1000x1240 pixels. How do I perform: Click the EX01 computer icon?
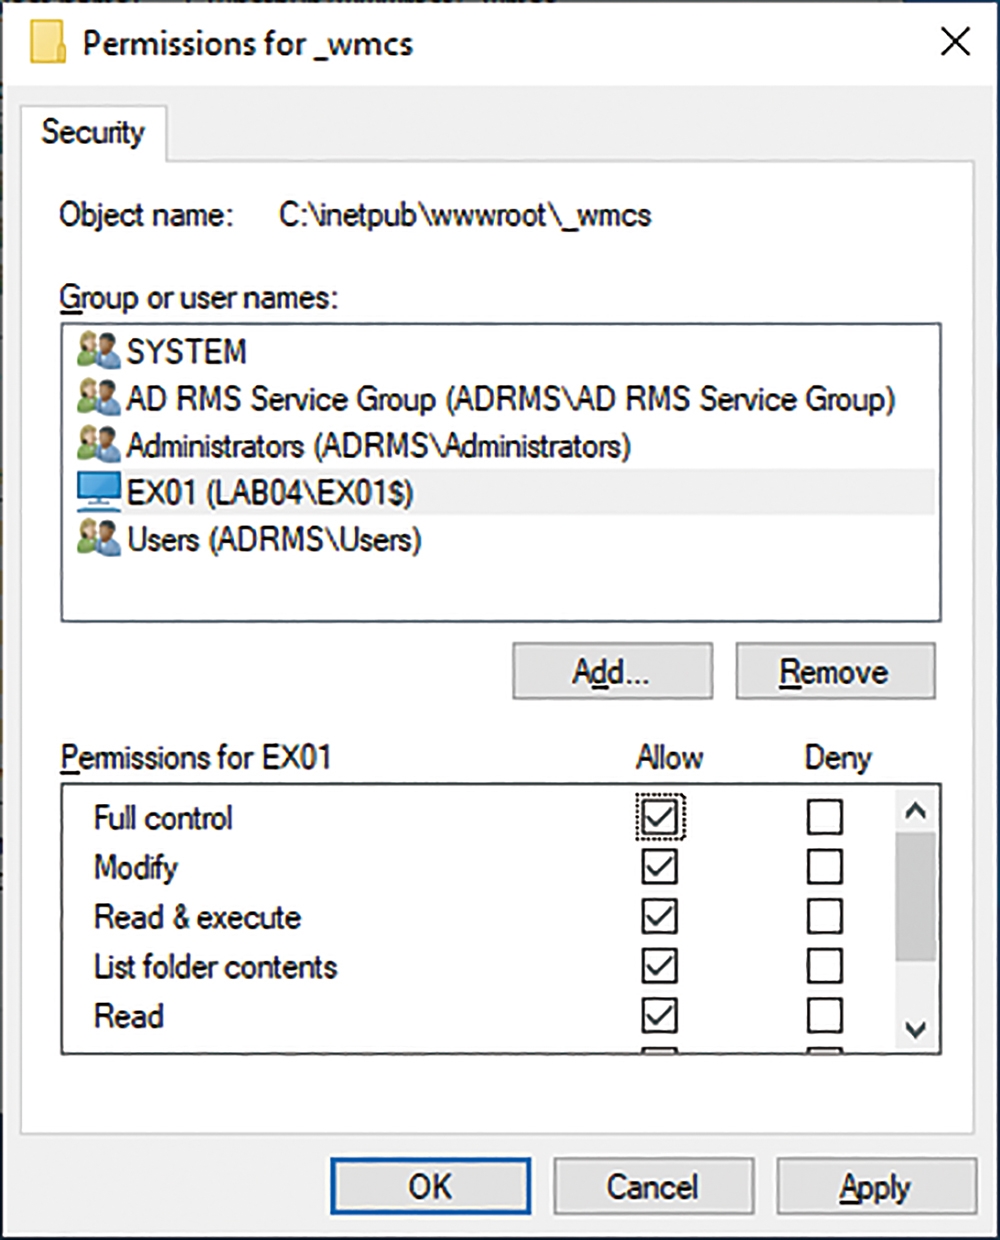coord(98,492)
